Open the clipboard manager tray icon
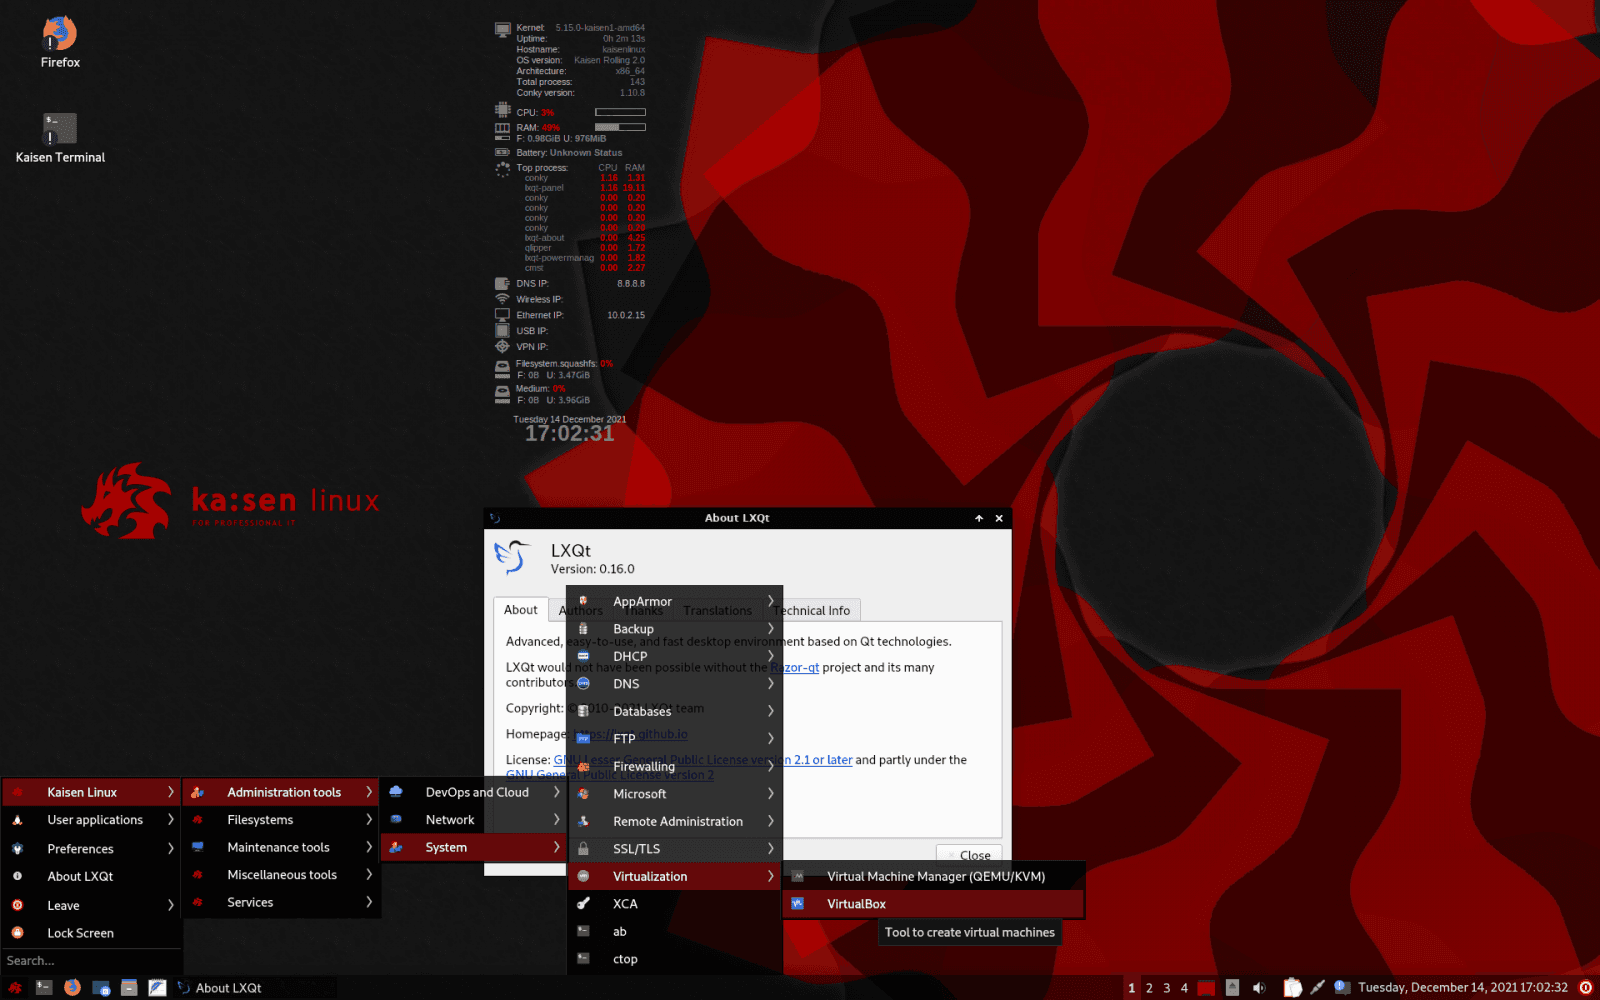 coord(1292,987)
